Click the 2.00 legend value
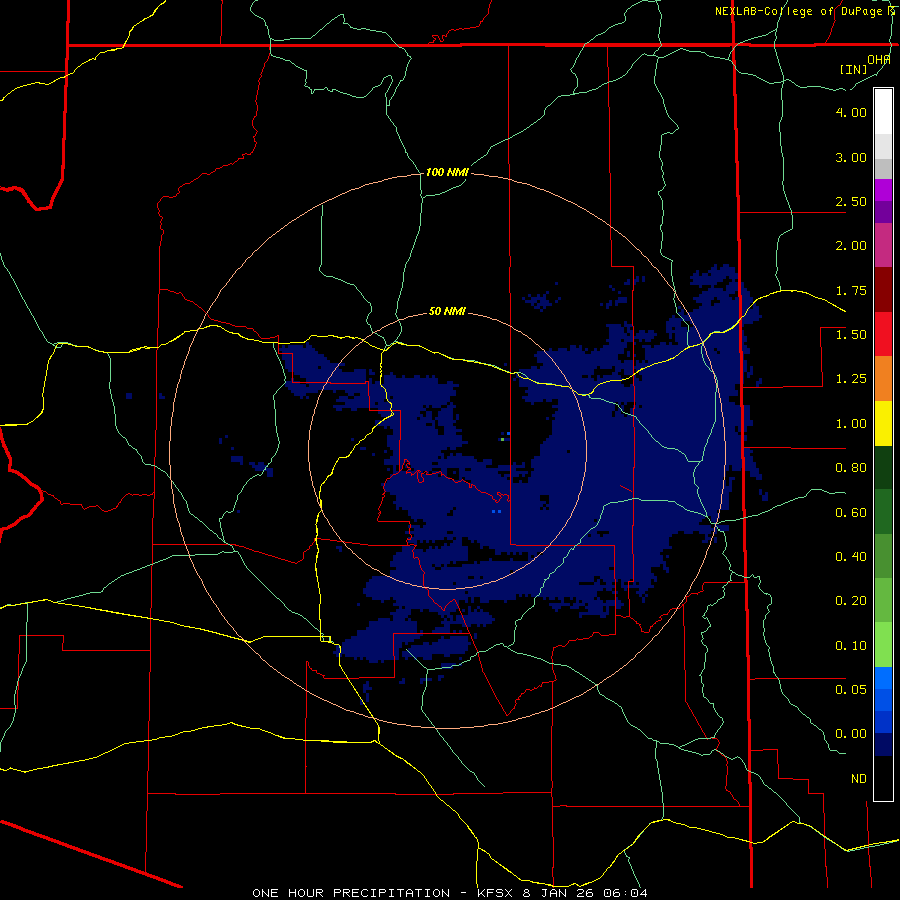The height and width of the screenshot is (900, 900). click(851, 246)
